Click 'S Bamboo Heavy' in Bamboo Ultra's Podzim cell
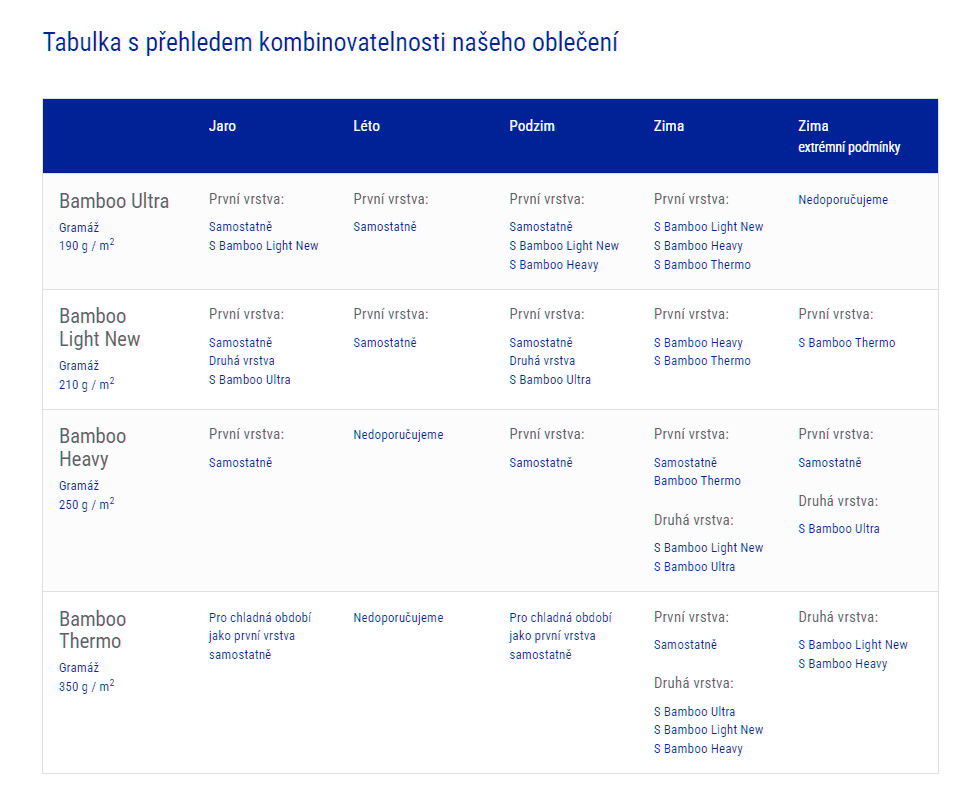This screenshot has width=979, height=810. pos(554,265)
